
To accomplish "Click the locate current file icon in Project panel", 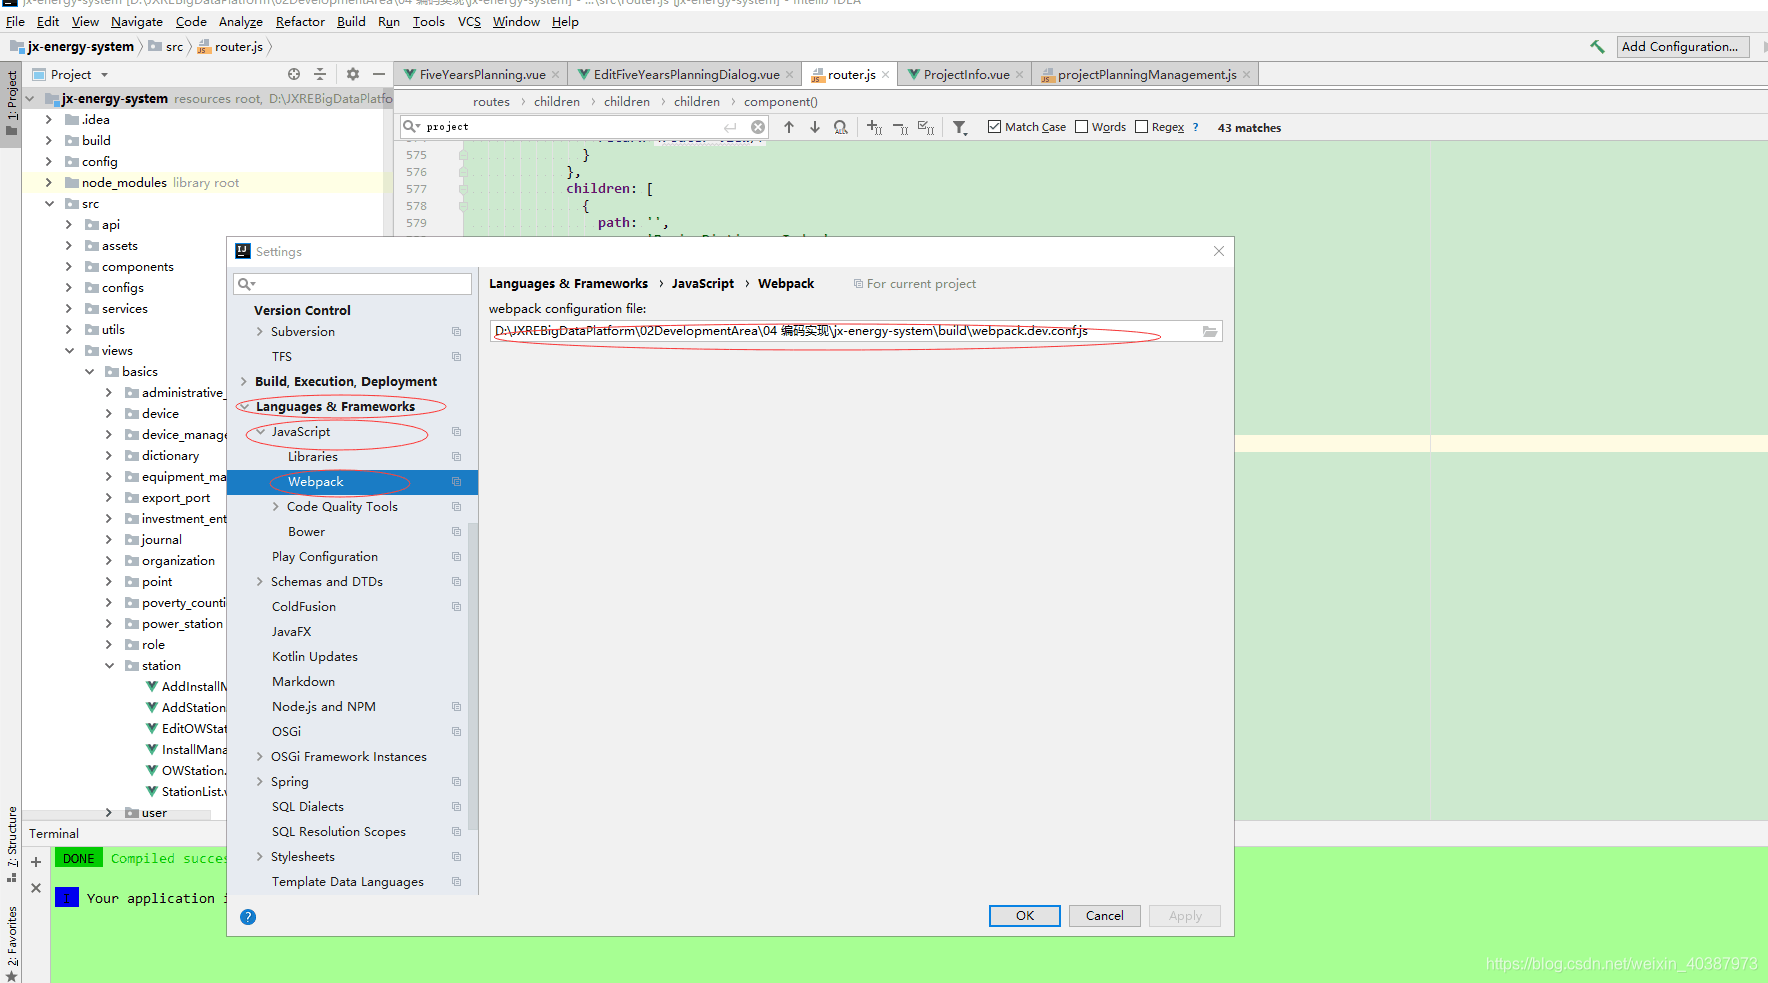I will click(294, 74).
